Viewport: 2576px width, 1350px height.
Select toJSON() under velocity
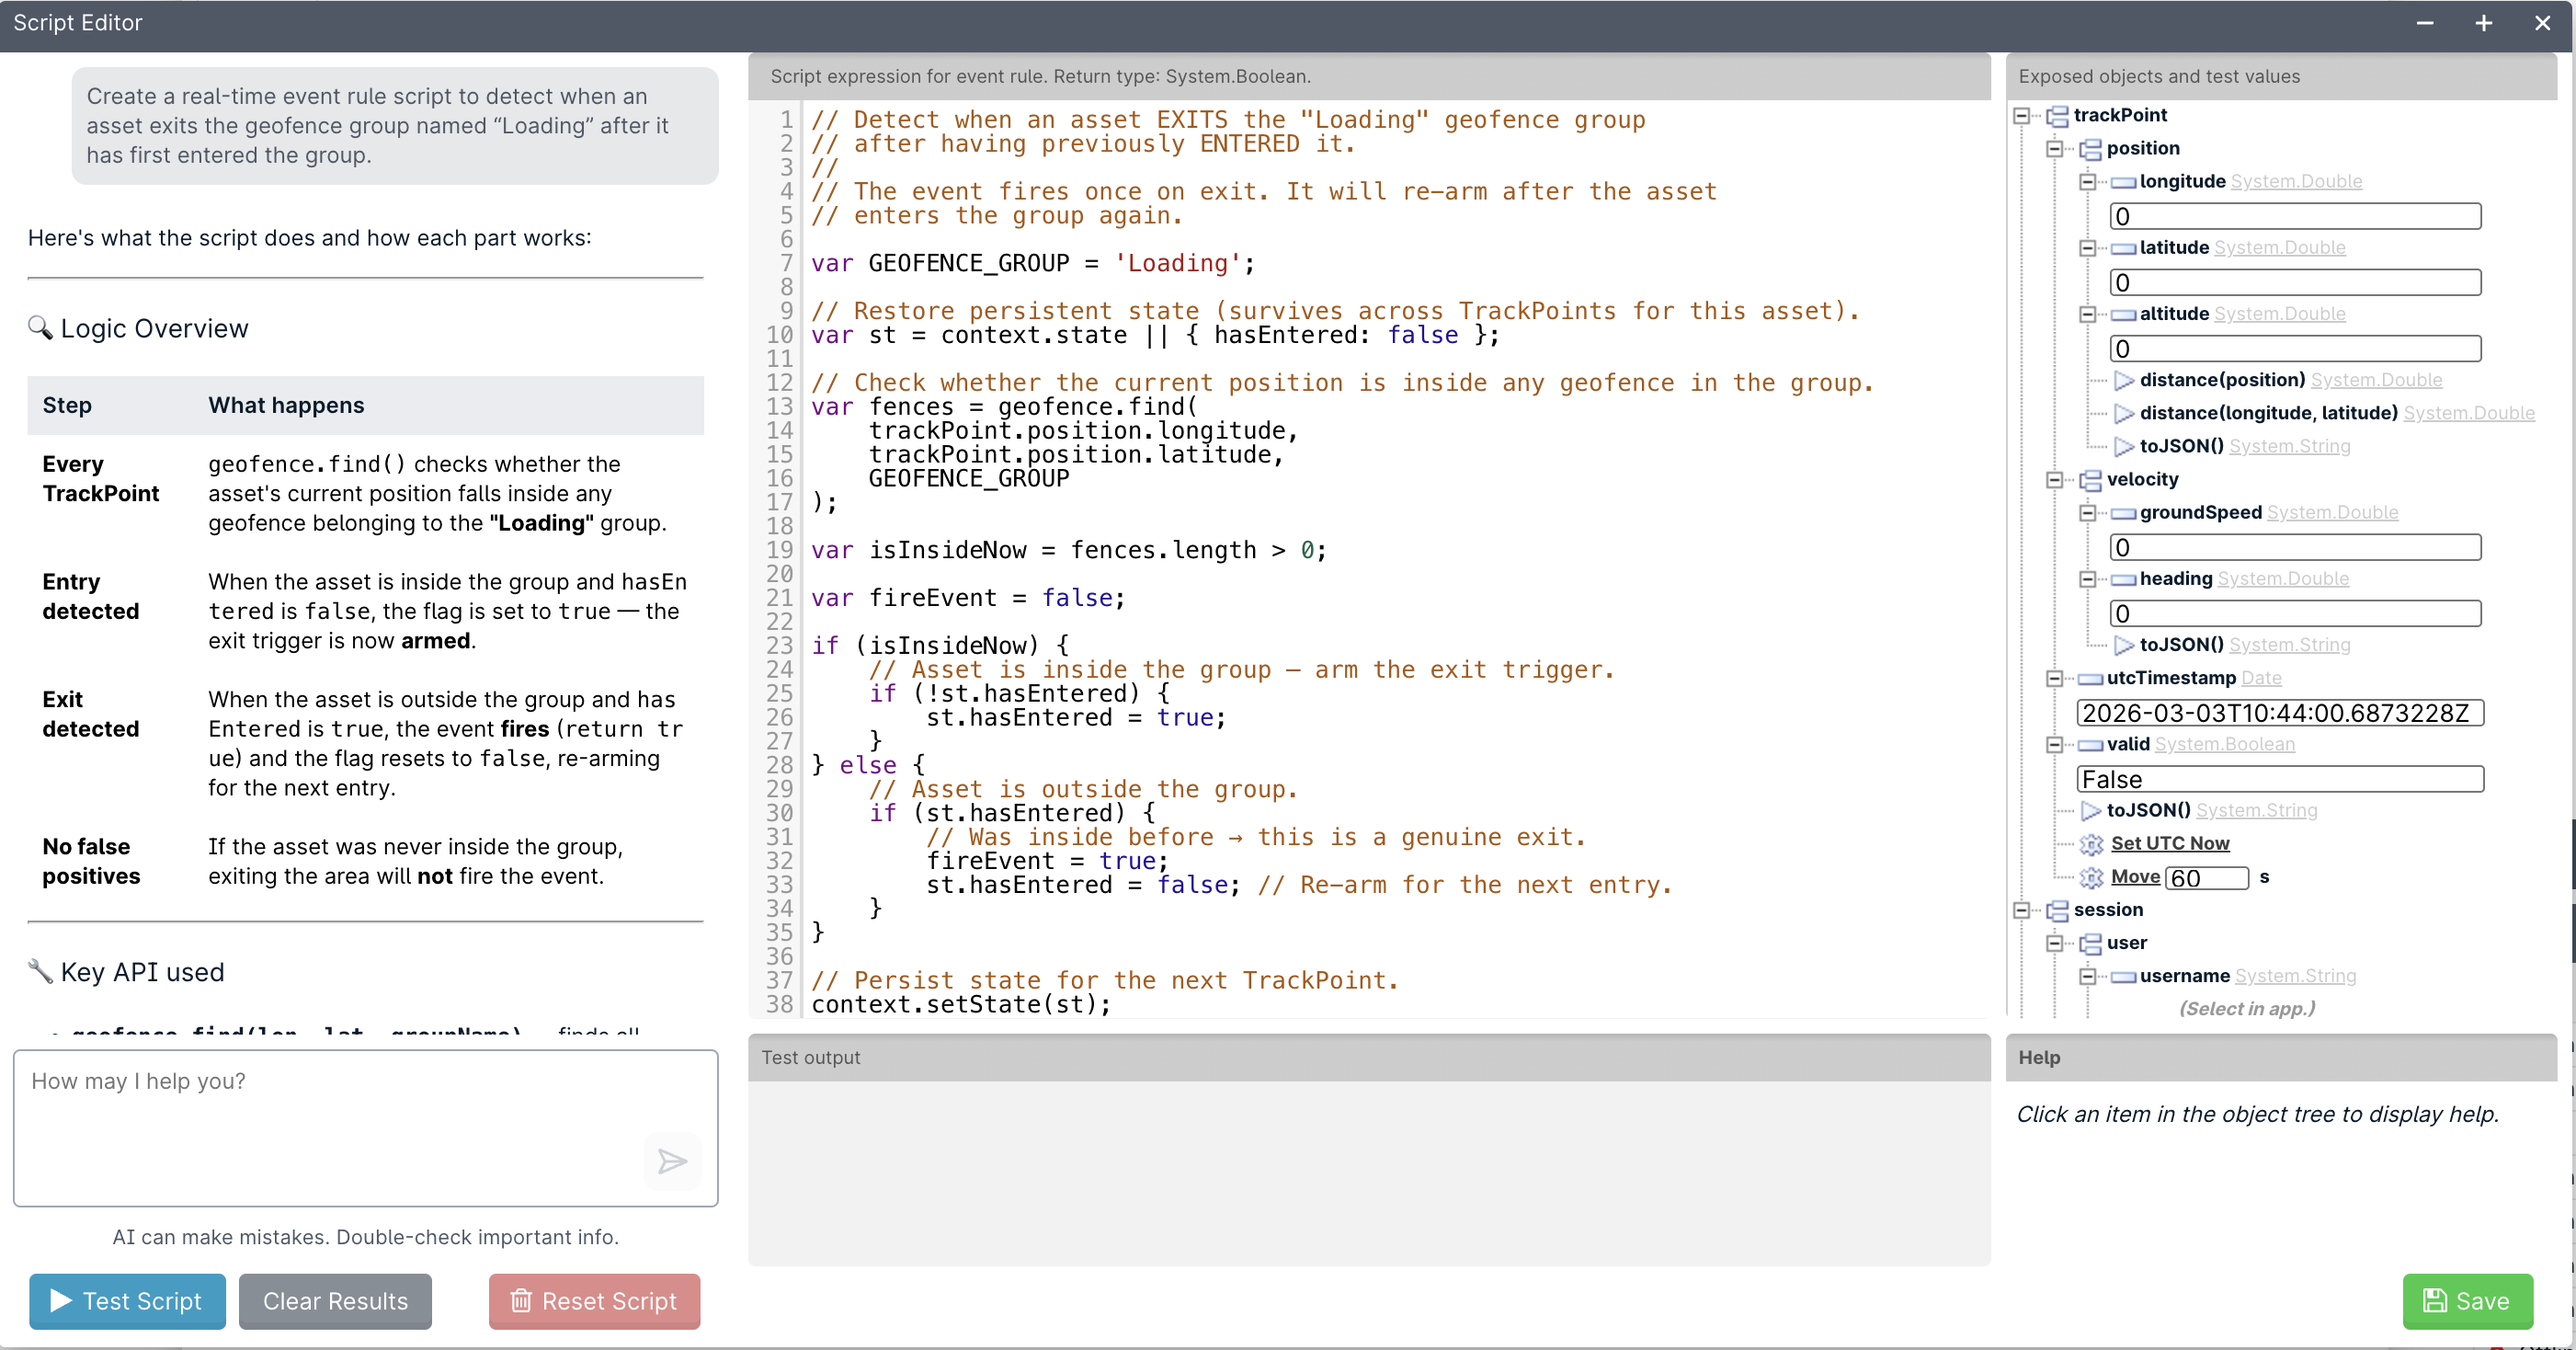coord(2181,645)
